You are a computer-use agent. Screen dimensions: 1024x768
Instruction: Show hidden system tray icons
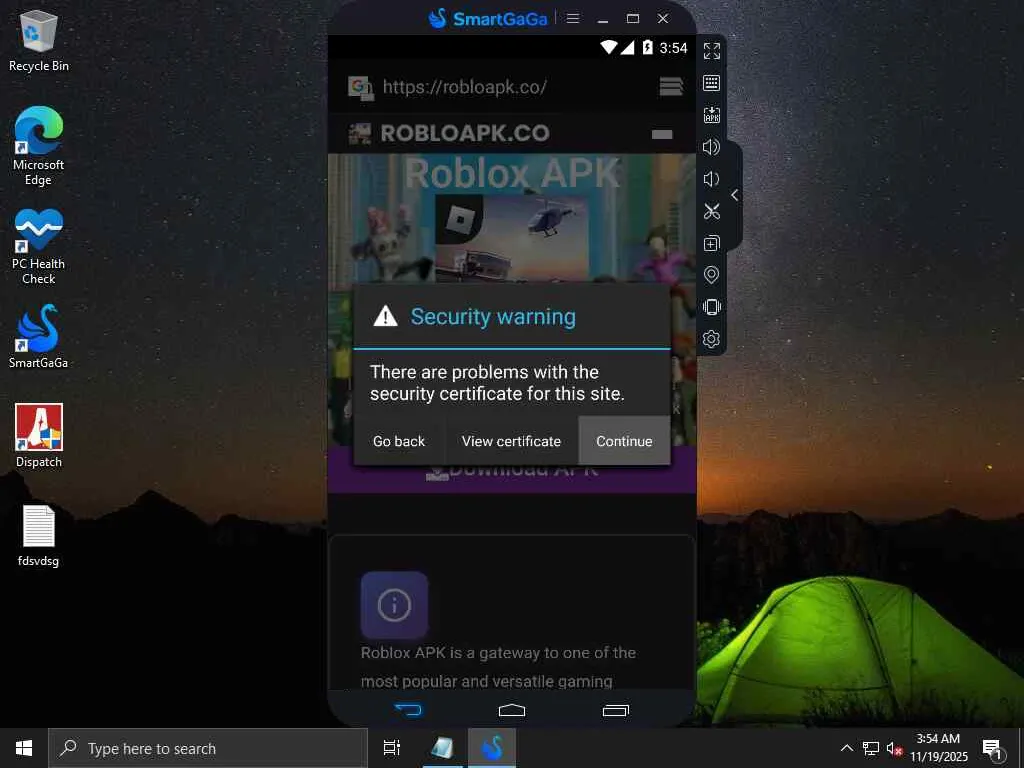pos(846,748)
